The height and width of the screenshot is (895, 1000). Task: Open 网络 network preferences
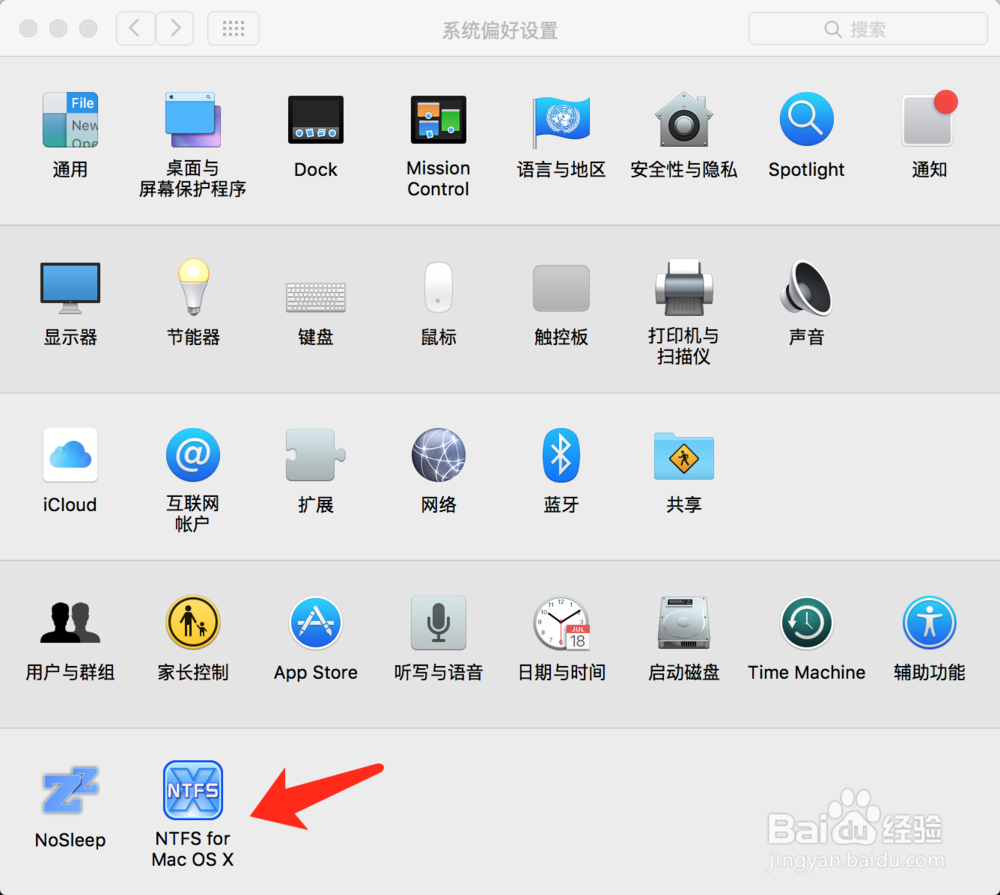(438, 455)
